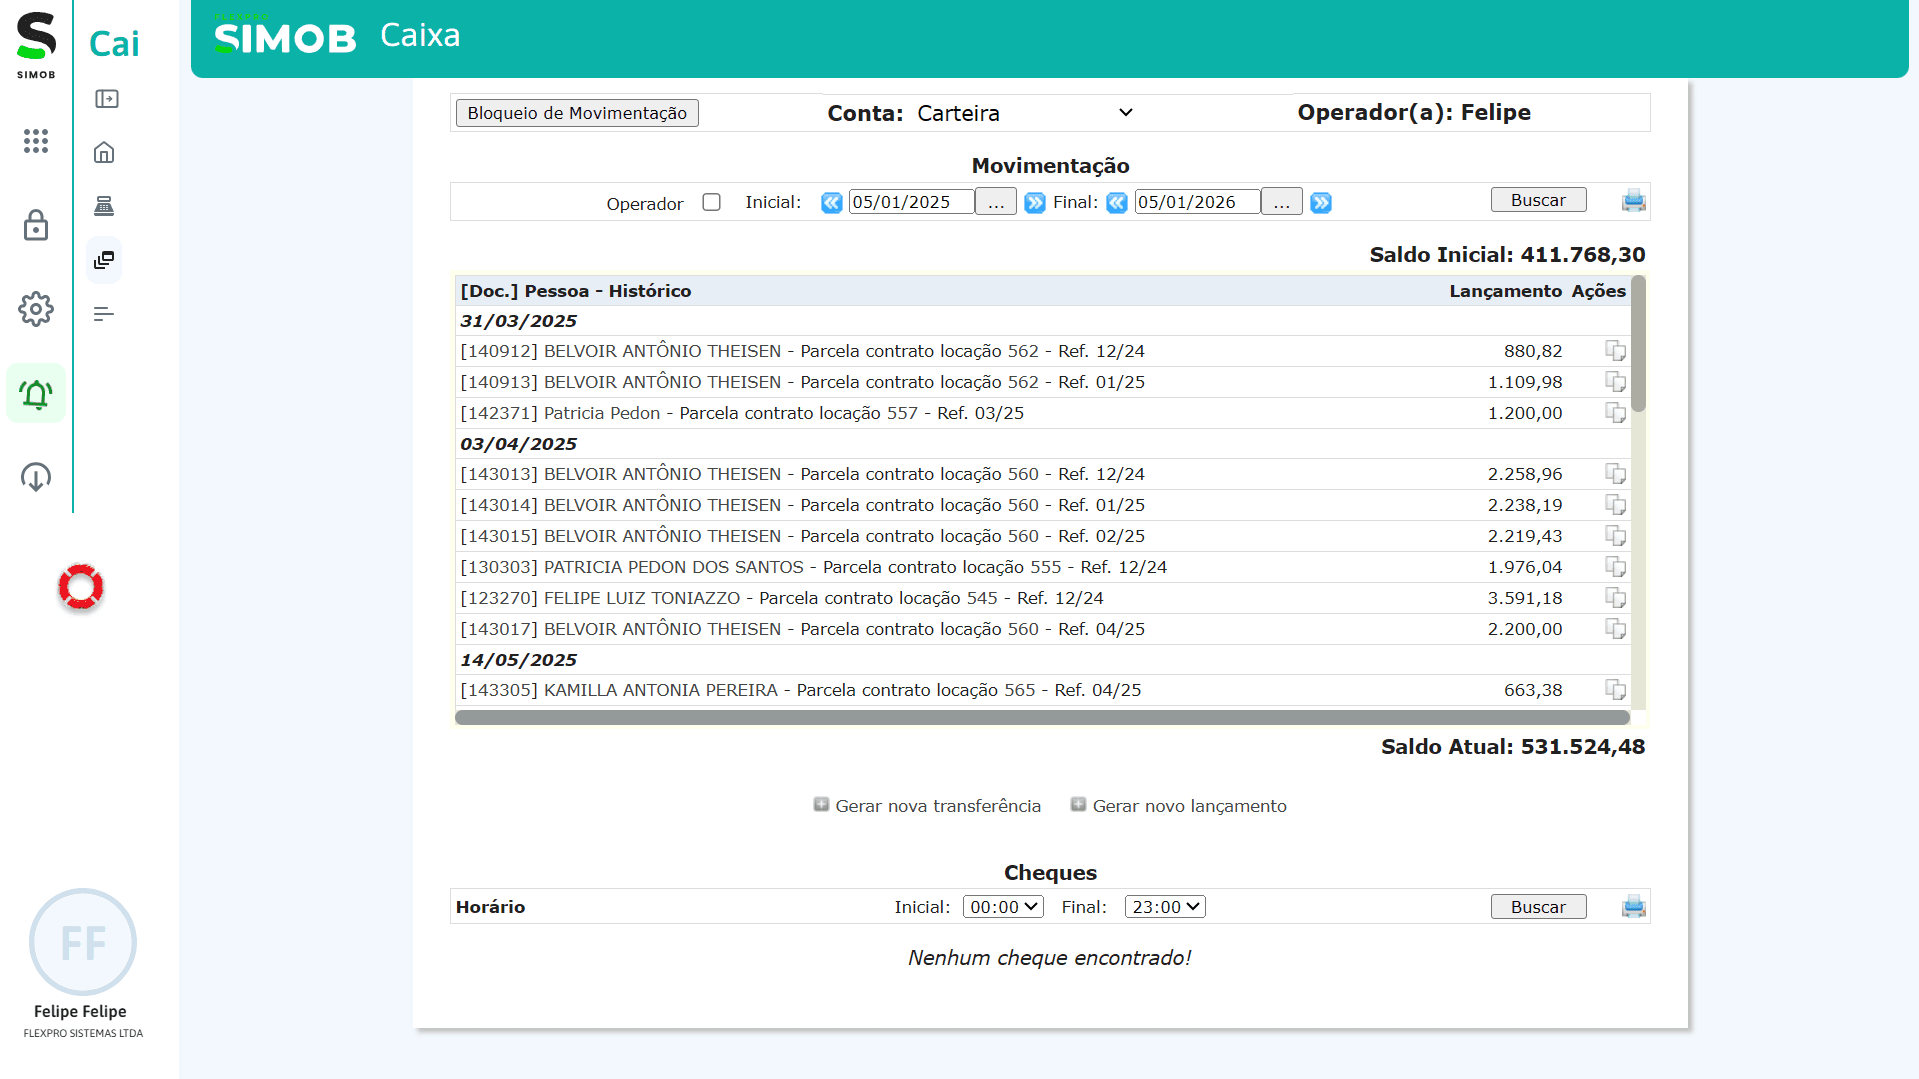Open the notifications bell icon
The height and width of the screenshot is (1079, 1919).
pyautogui.click(x=36, y=394)
